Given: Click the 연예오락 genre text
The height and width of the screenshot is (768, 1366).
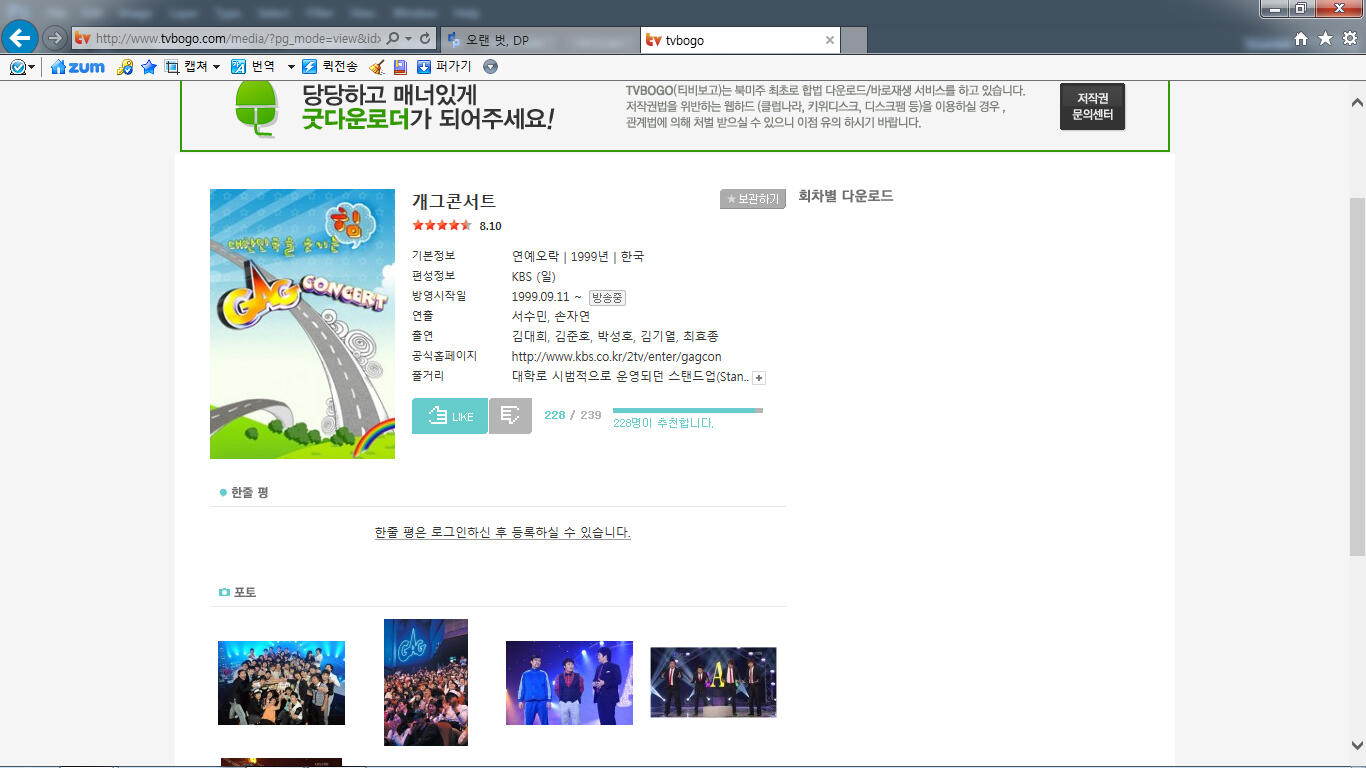Looking at the screenshot, I should 535,256.
